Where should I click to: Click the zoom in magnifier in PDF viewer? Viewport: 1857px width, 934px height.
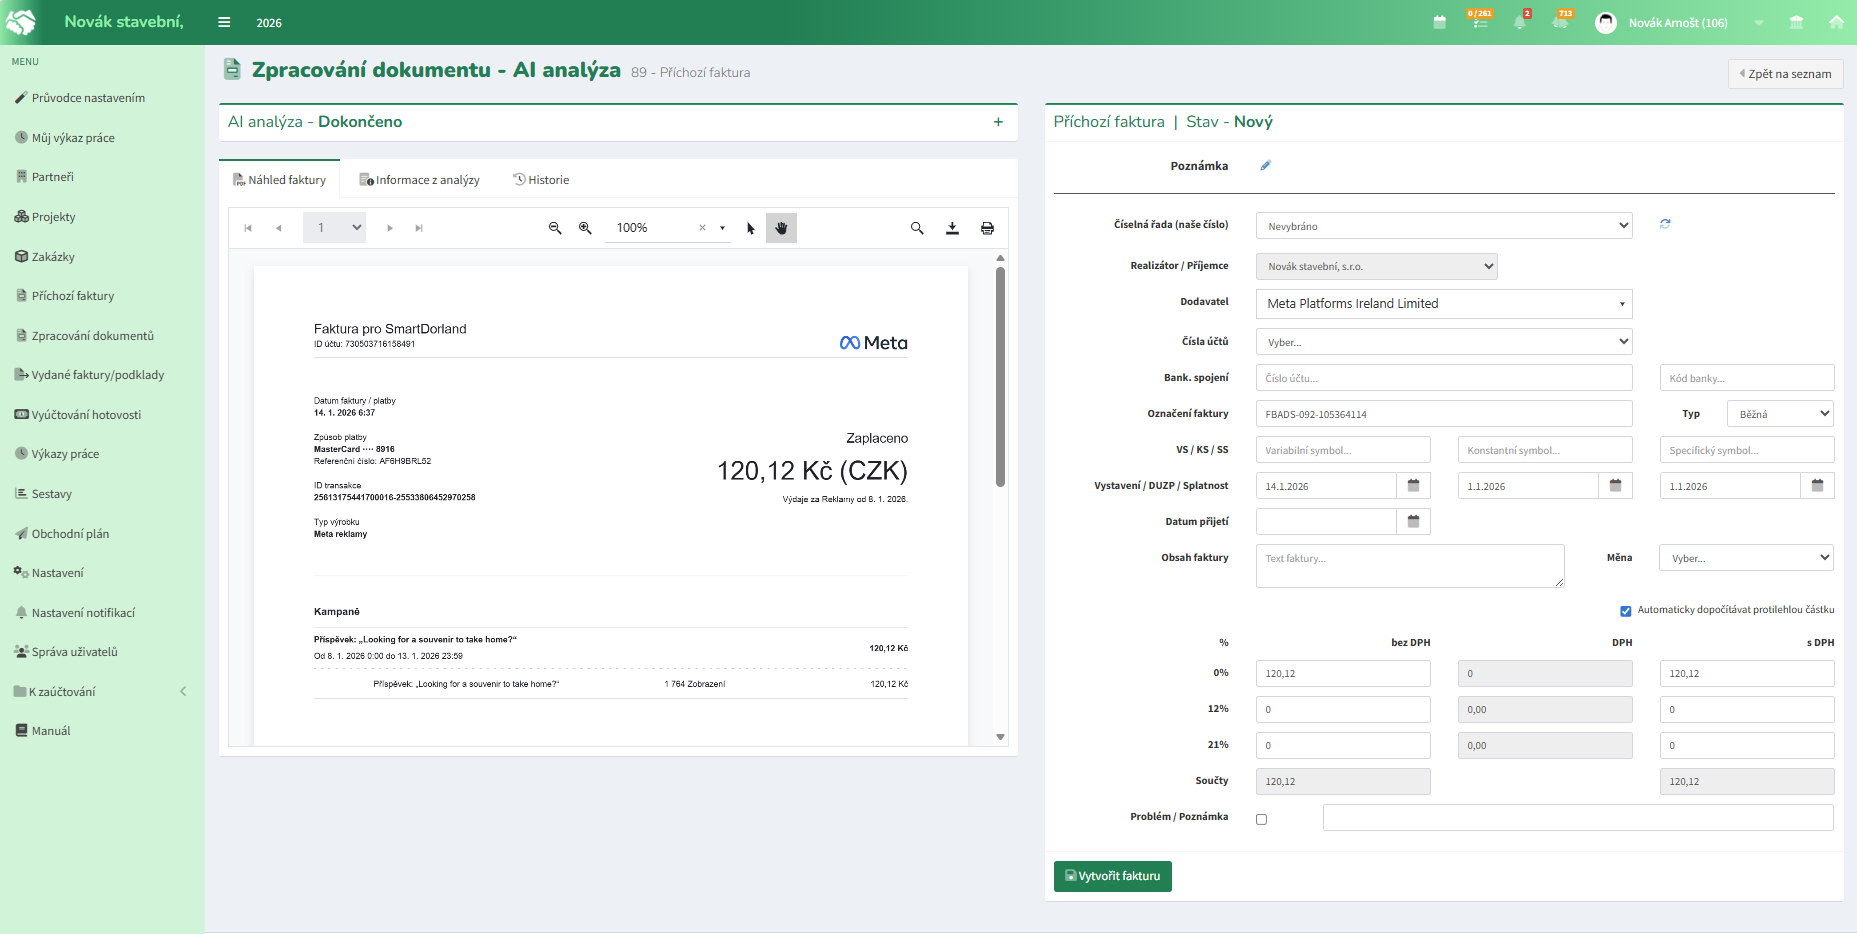585,228
